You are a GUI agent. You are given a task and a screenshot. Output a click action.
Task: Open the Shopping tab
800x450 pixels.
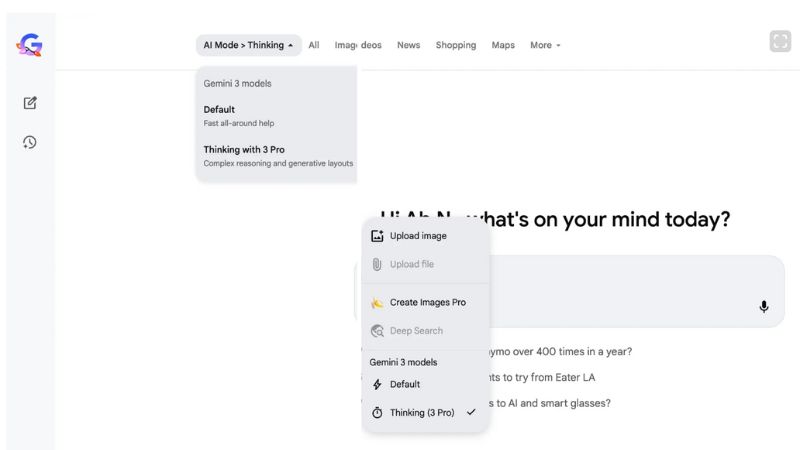coord(456,45)
